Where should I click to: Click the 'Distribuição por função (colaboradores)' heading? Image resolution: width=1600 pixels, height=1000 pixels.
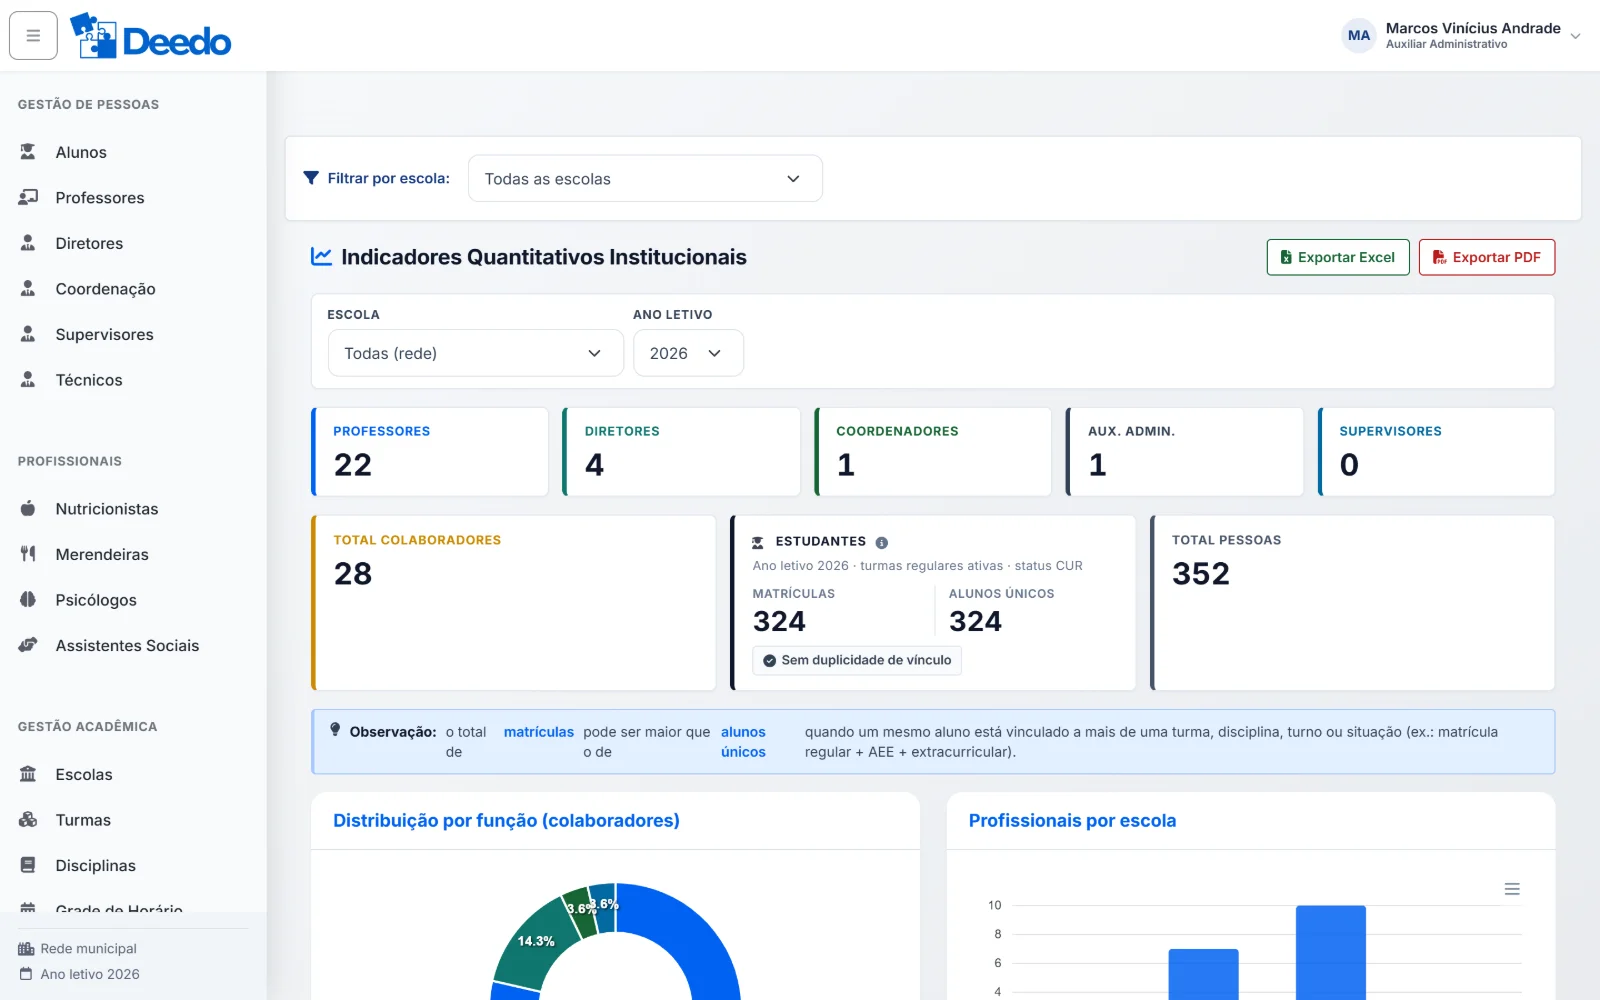[x=506, y=821]
